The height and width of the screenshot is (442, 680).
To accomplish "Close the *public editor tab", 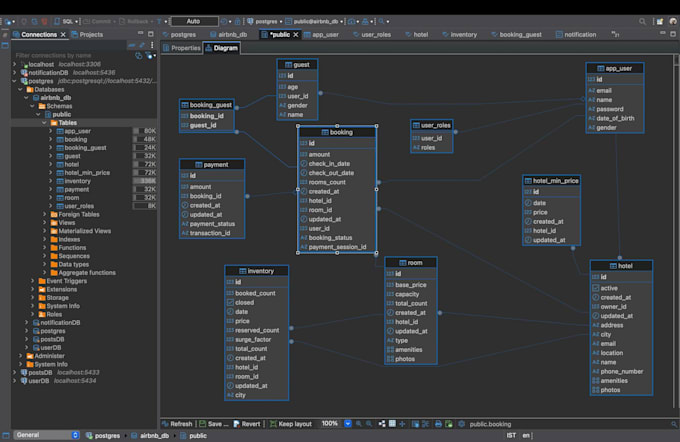I will pyautogui.click(x=296, y=34).
